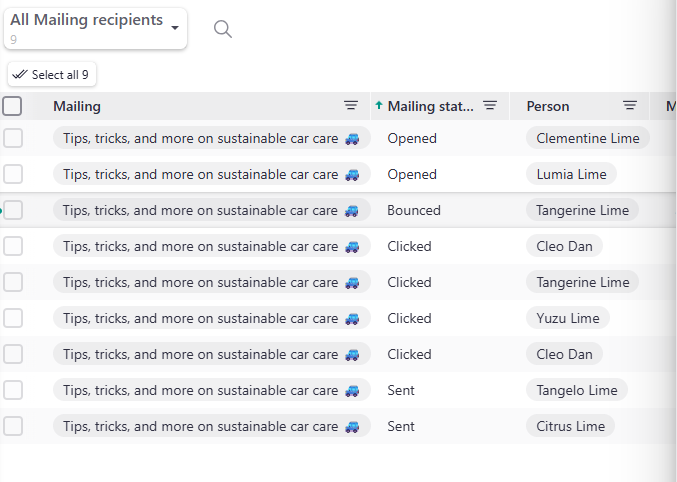Open the Tangelo Lime person chip

[x=576, y=390]
